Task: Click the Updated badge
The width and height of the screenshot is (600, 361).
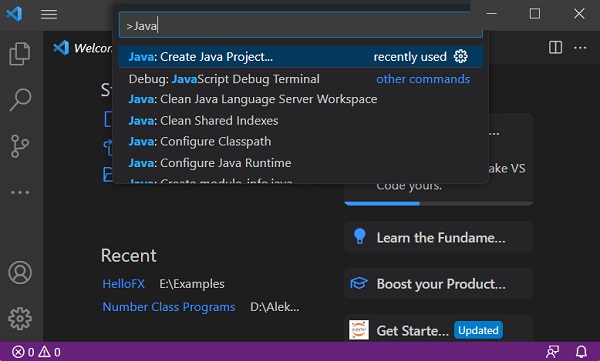Action: click(x=478, y=330)
